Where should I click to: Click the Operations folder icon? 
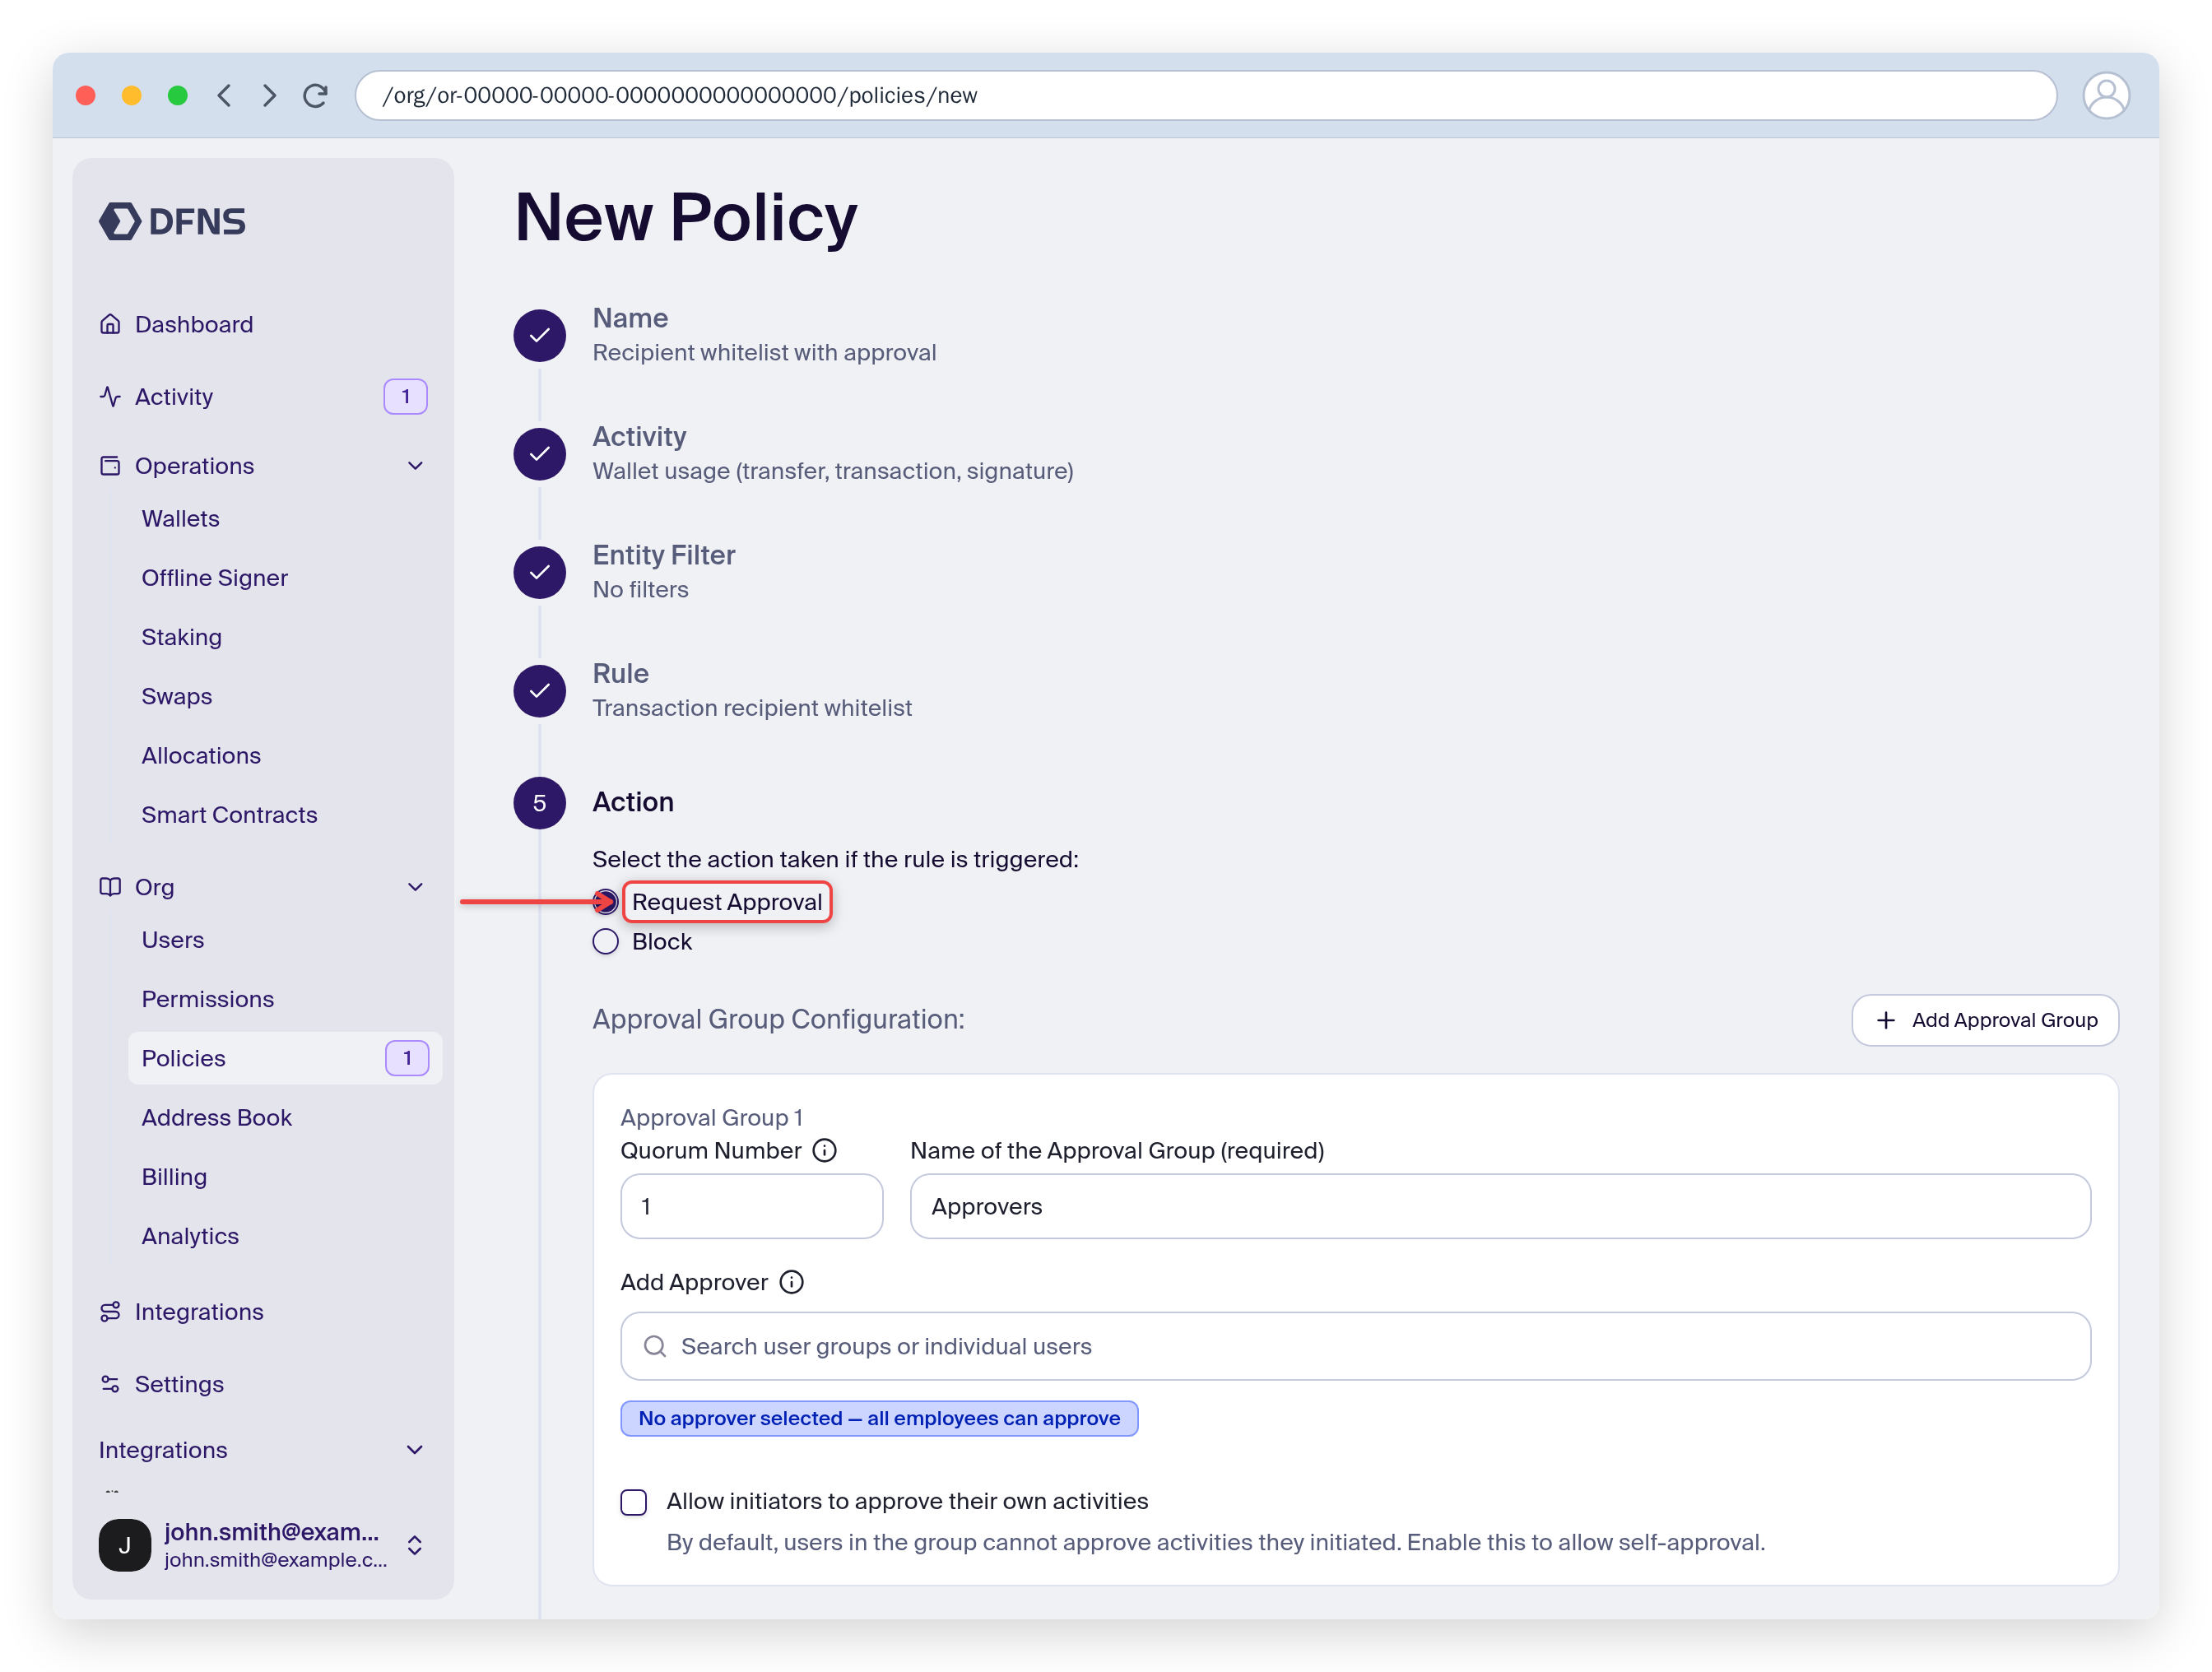point(110,466)
